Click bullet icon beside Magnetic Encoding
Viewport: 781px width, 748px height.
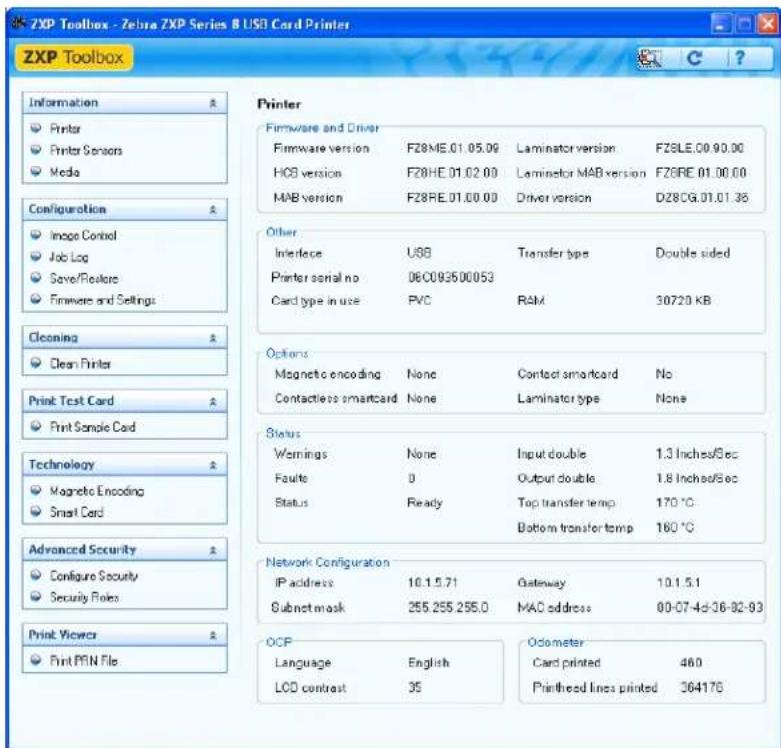pos(36,490)
